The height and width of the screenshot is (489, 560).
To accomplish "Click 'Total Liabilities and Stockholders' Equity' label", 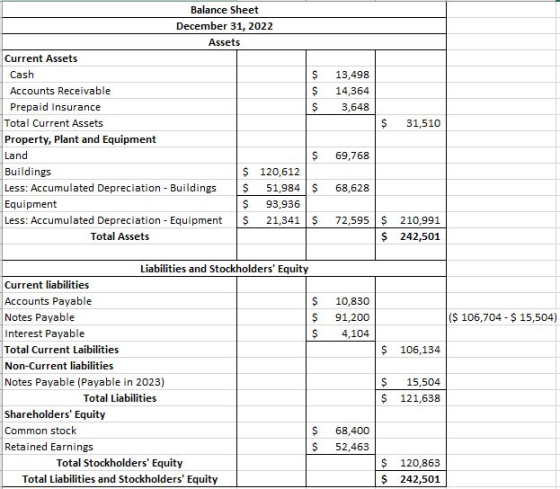I will (x=120, y=479).
